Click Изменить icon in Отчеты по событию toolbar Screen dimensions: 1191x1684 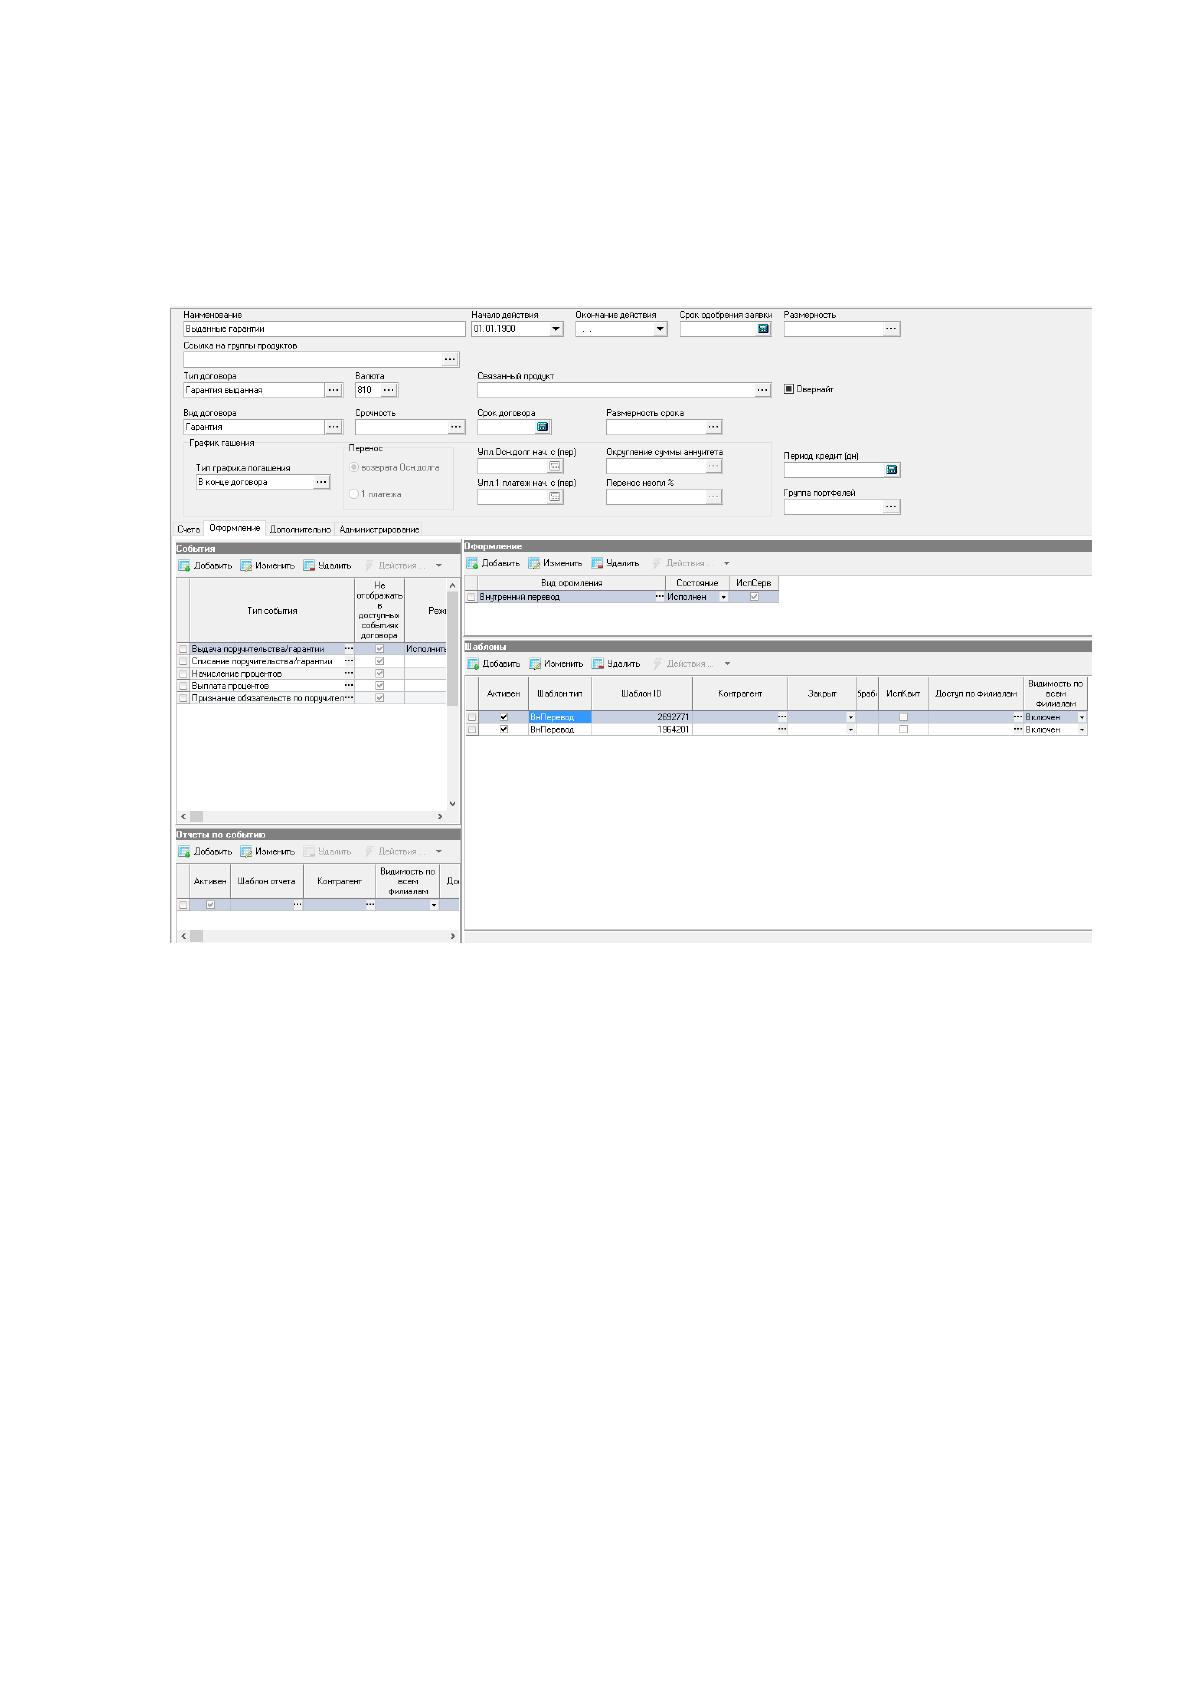click(x=245, y=852)
